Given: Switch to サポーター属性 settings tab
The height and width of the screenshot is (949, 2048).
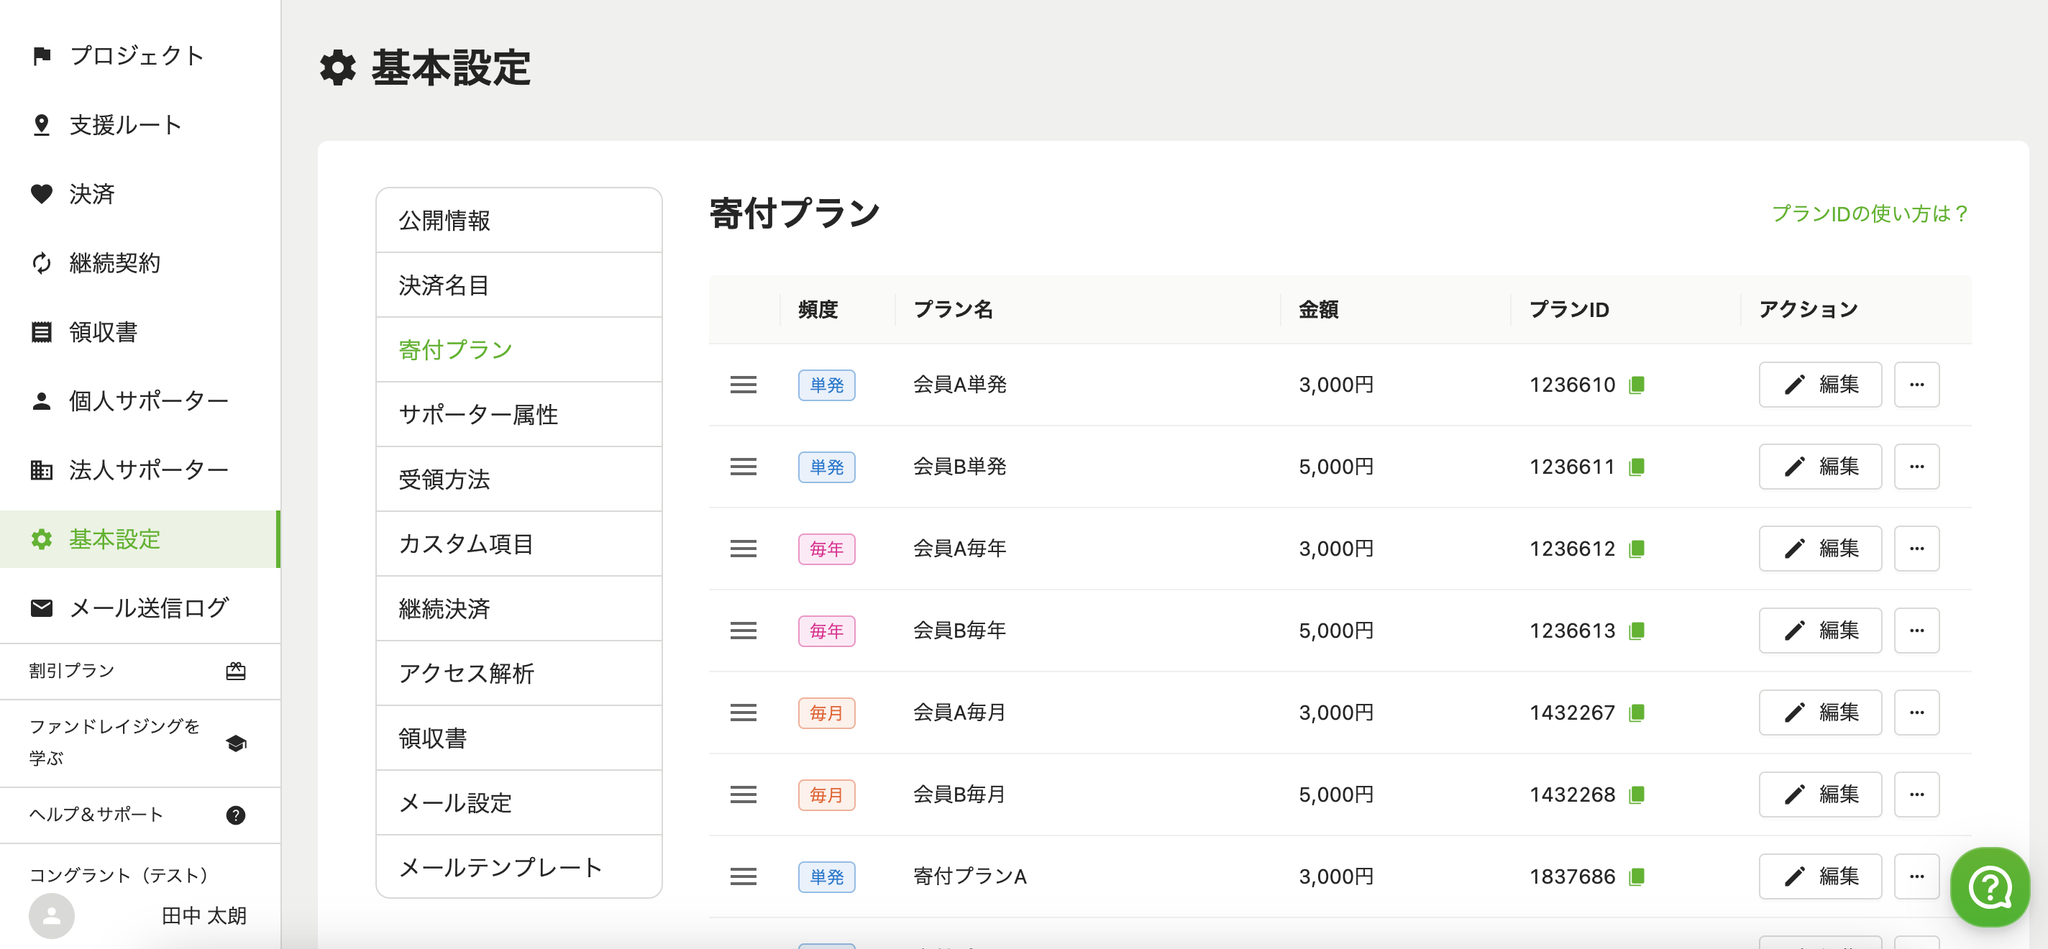Looking at the screenshot, I should (x=478, y=415).
